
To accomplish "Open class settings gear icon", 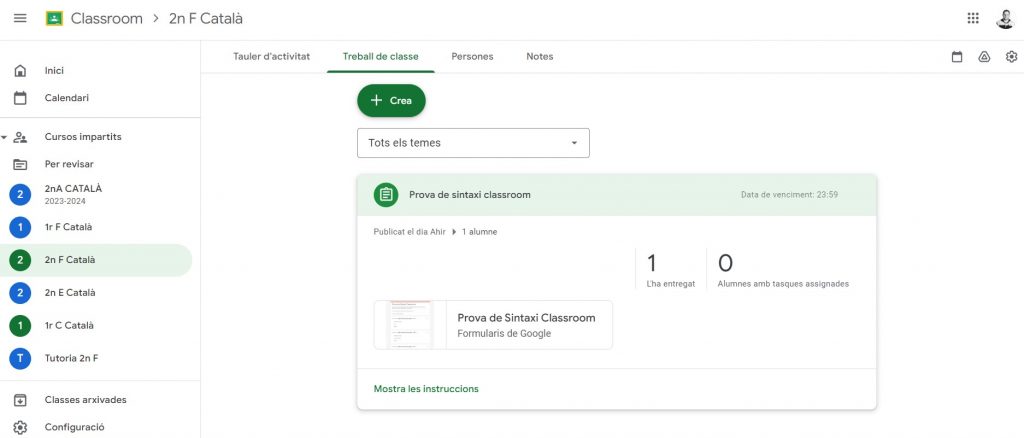I will 1011,57.
